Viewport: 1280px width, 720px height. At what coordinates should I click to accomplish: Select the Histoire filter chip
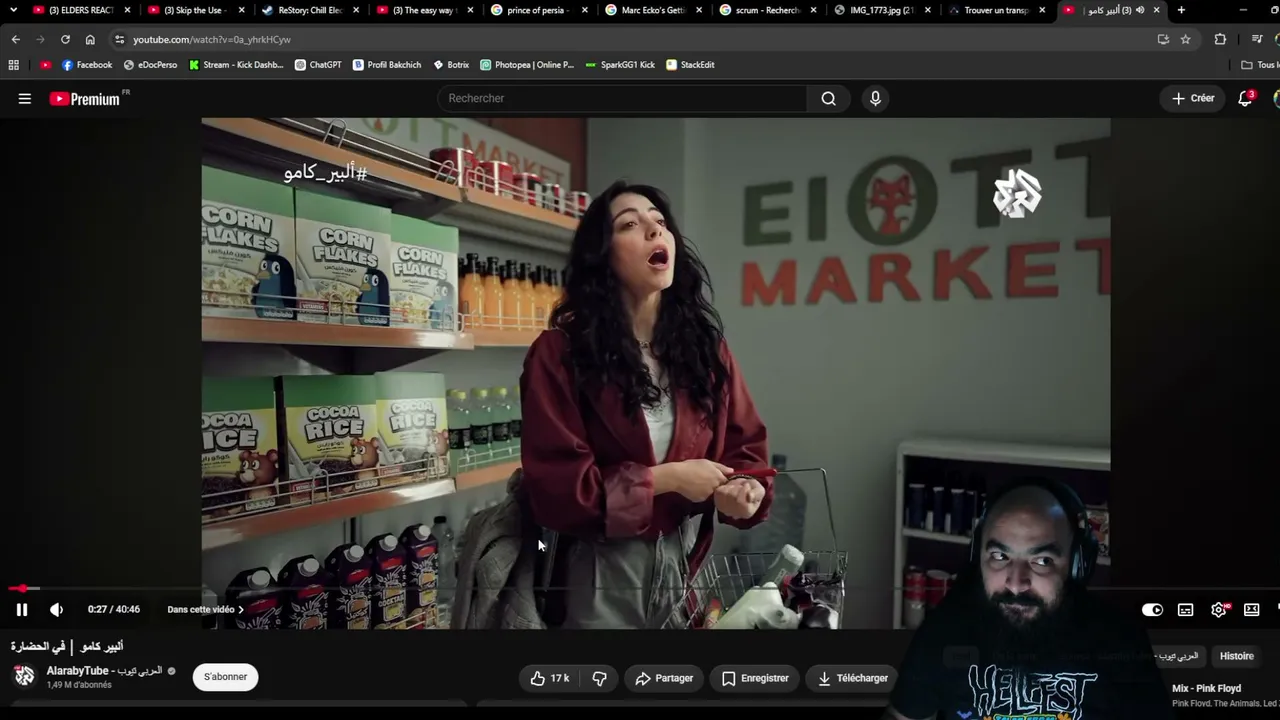click(1236, 656)
